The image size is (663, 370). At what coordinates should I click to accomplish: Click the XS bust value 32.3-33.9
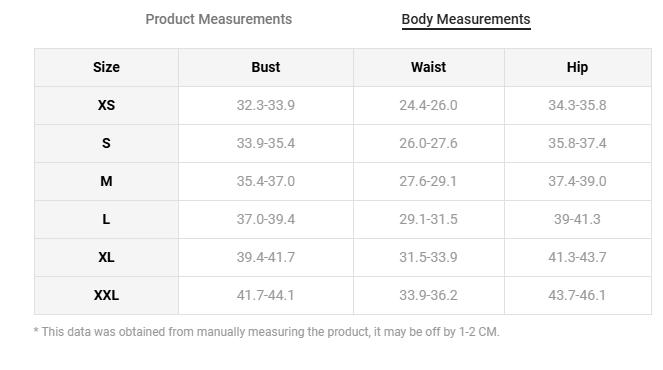266,105
